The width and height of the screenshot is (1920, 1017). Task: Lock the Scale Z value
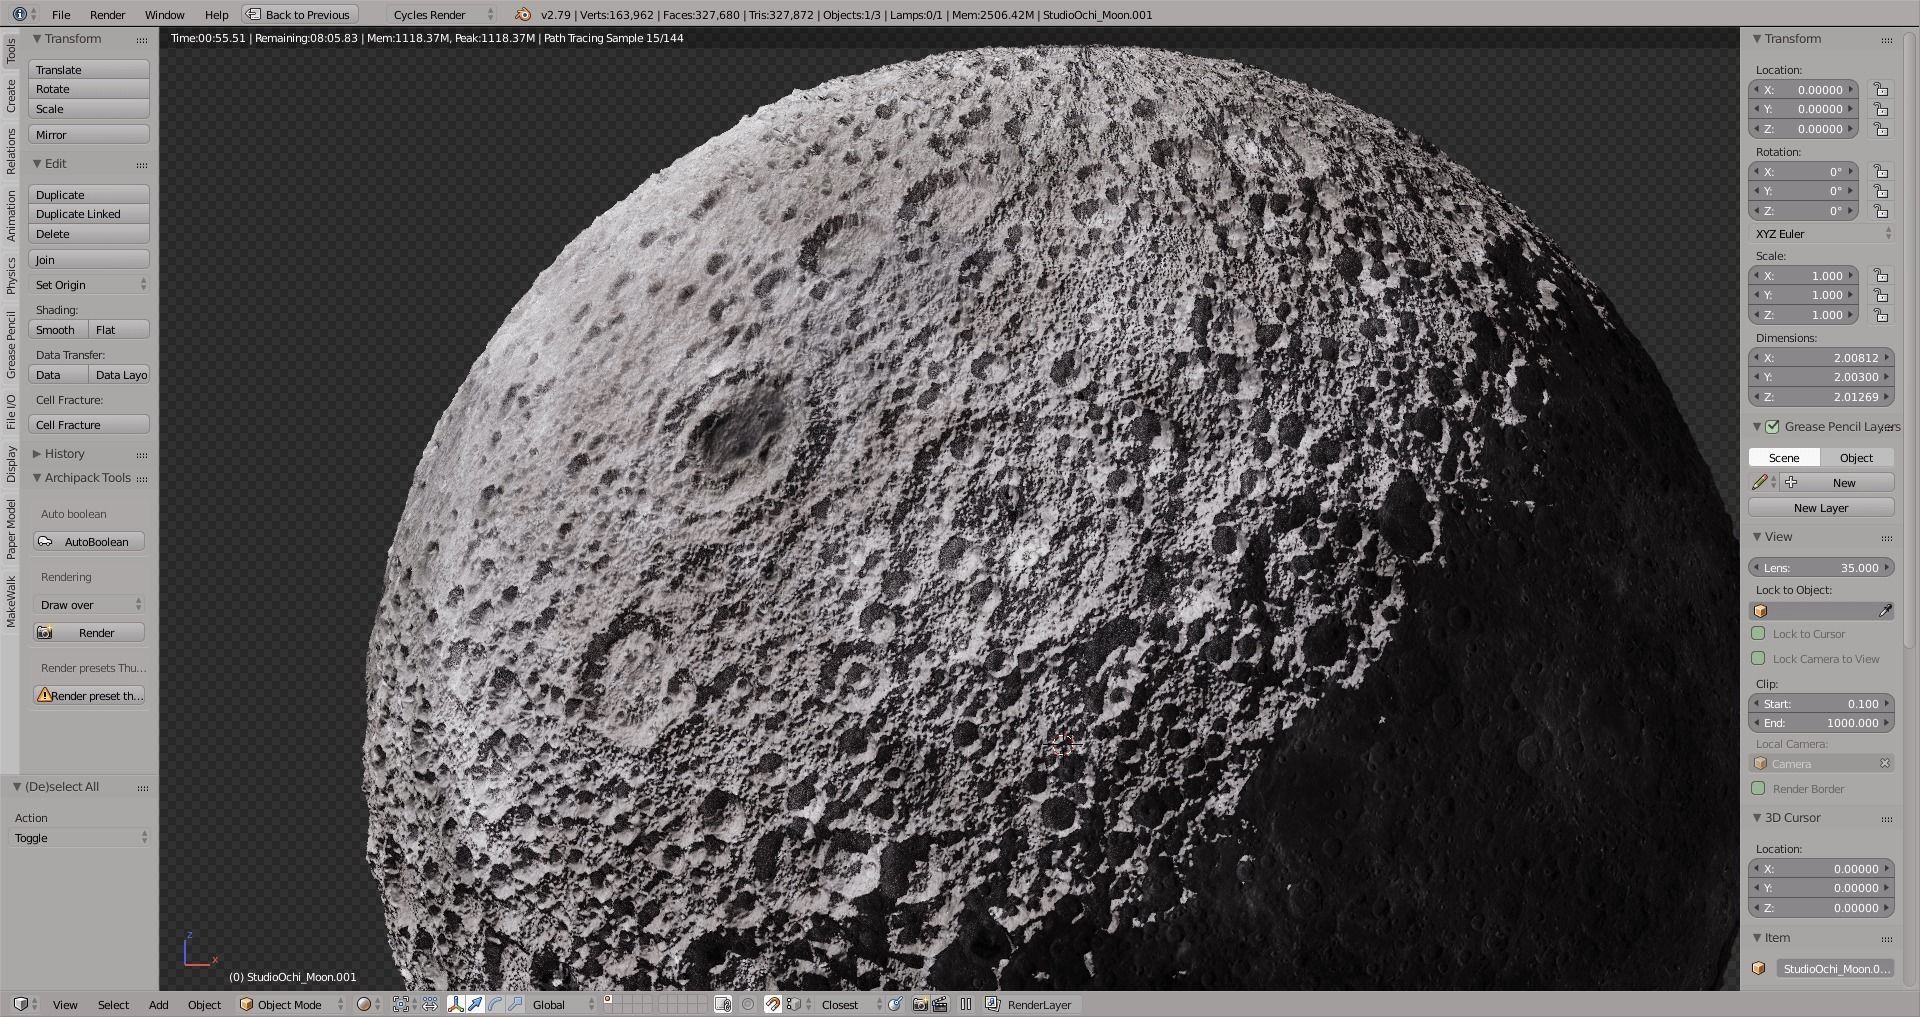tap(1881, 315)
